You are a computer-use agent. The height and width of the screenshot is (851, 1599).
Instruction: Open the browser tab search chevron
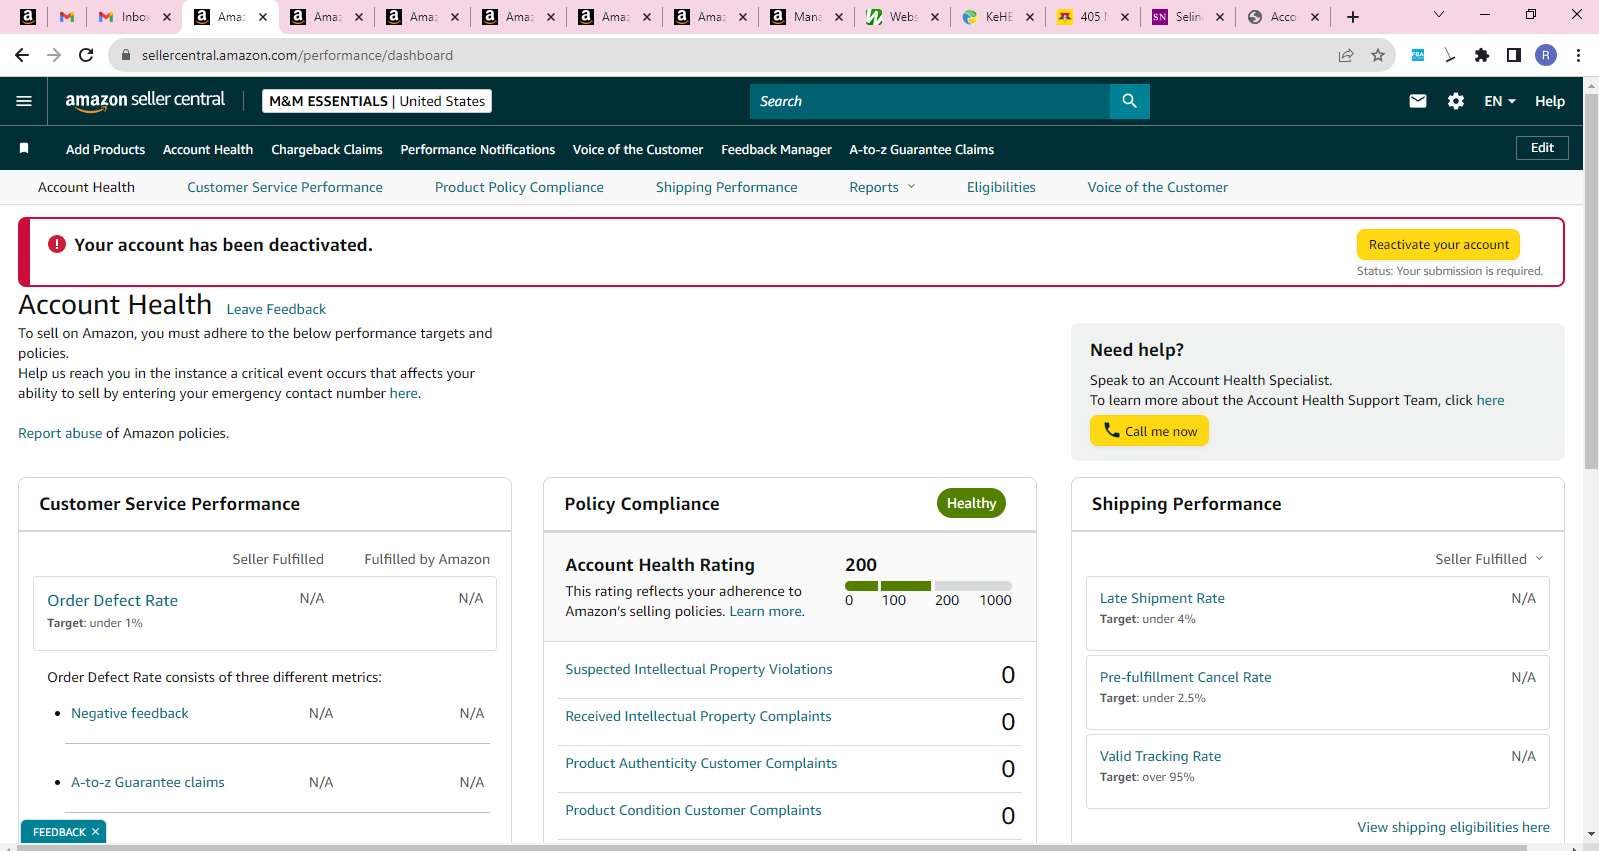coord(1439,15)
